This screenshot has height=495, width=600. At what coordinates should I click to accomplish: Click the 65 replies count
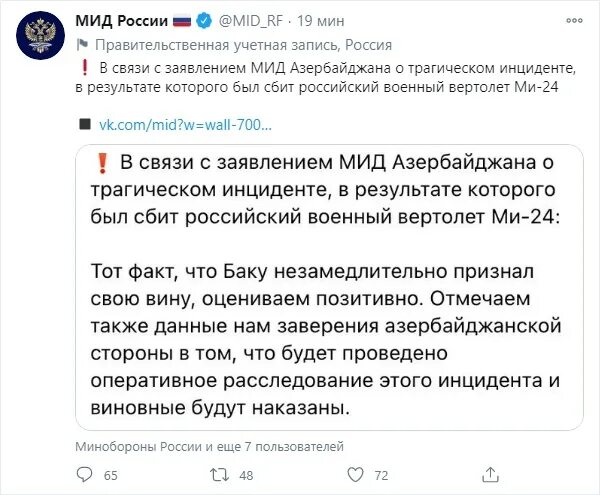tap(111, 475)
